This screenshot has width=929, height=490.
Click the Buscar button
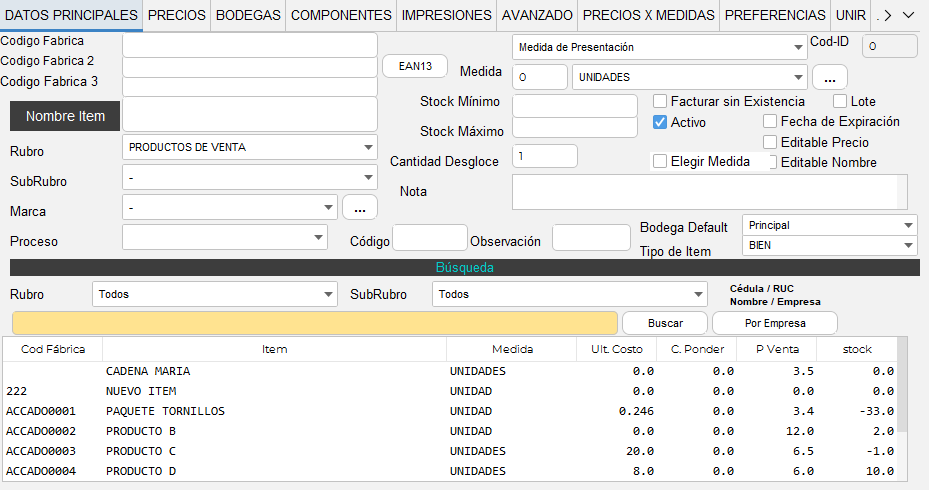pos(665,323)
